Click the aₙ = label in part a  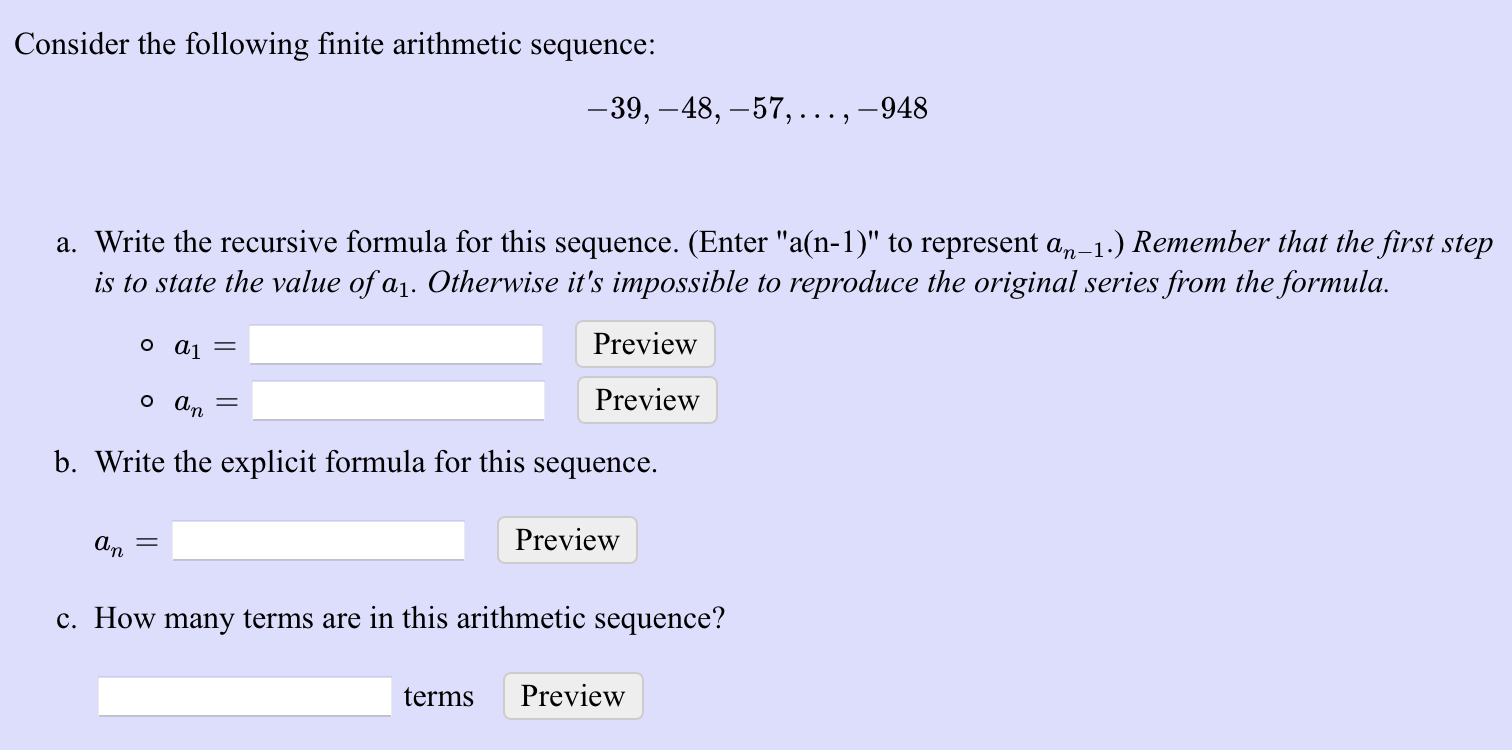[x=203, y=400]
